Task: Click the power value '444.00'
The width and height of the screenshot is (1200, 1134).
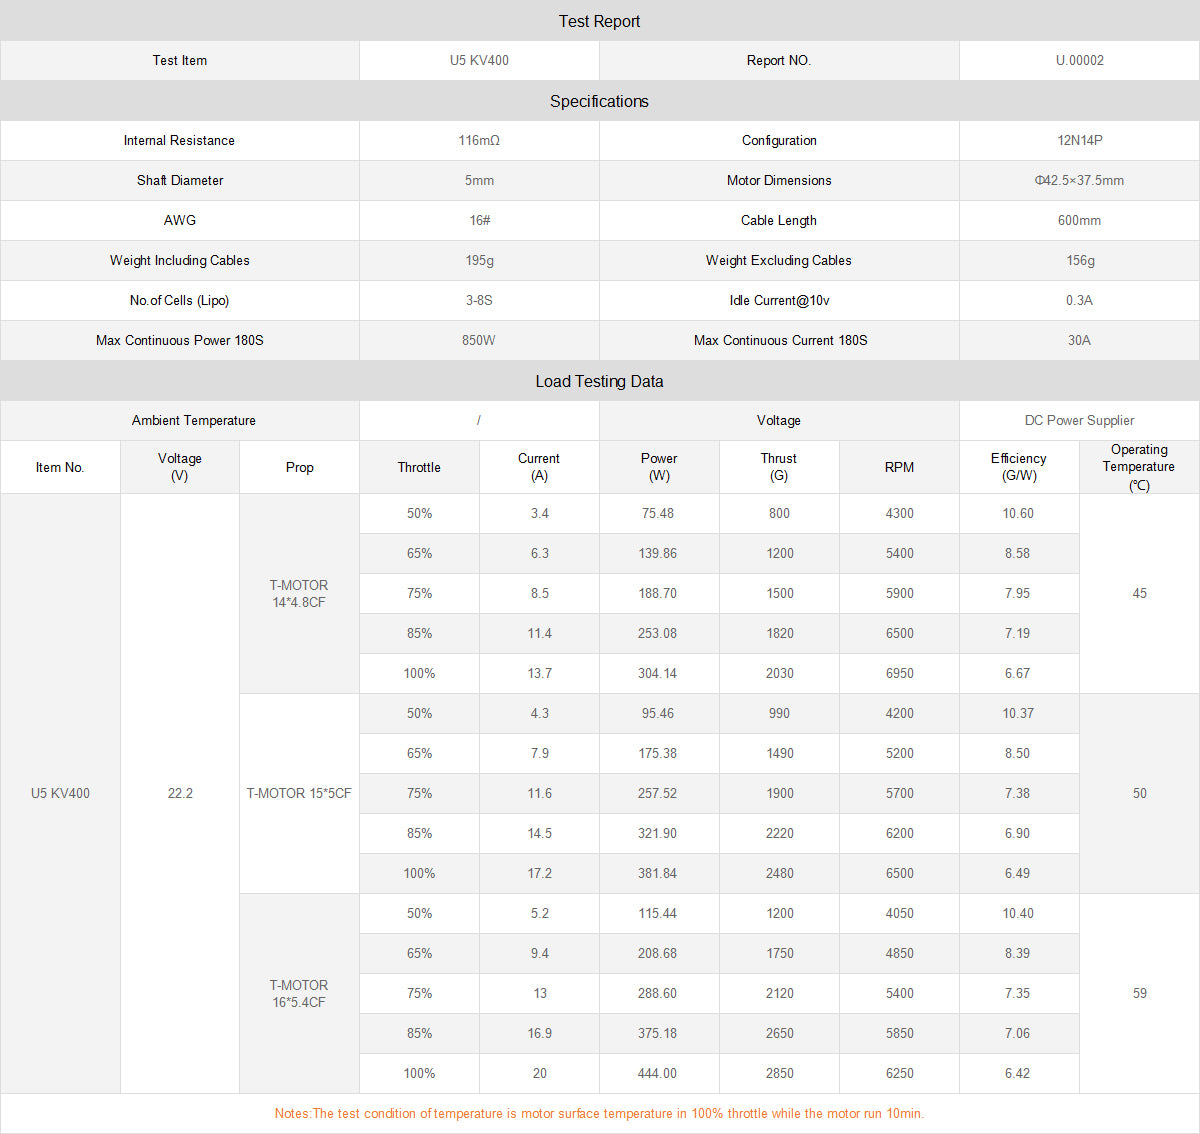Action: [x=658, y=1073]
